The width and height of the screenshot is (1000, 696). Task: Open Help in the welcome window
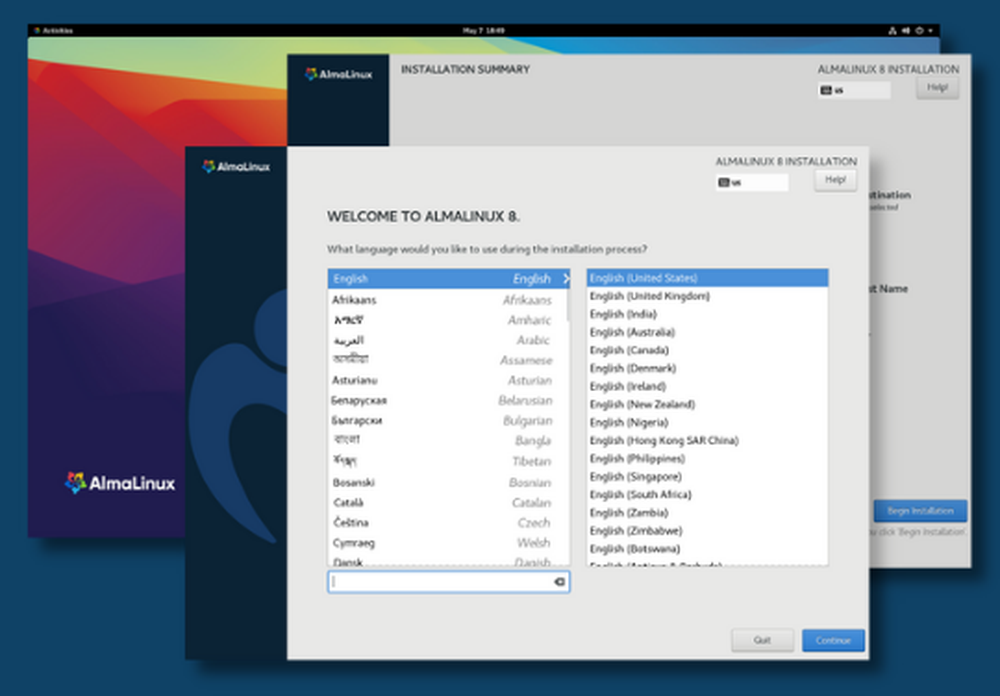tap(835, 180)
